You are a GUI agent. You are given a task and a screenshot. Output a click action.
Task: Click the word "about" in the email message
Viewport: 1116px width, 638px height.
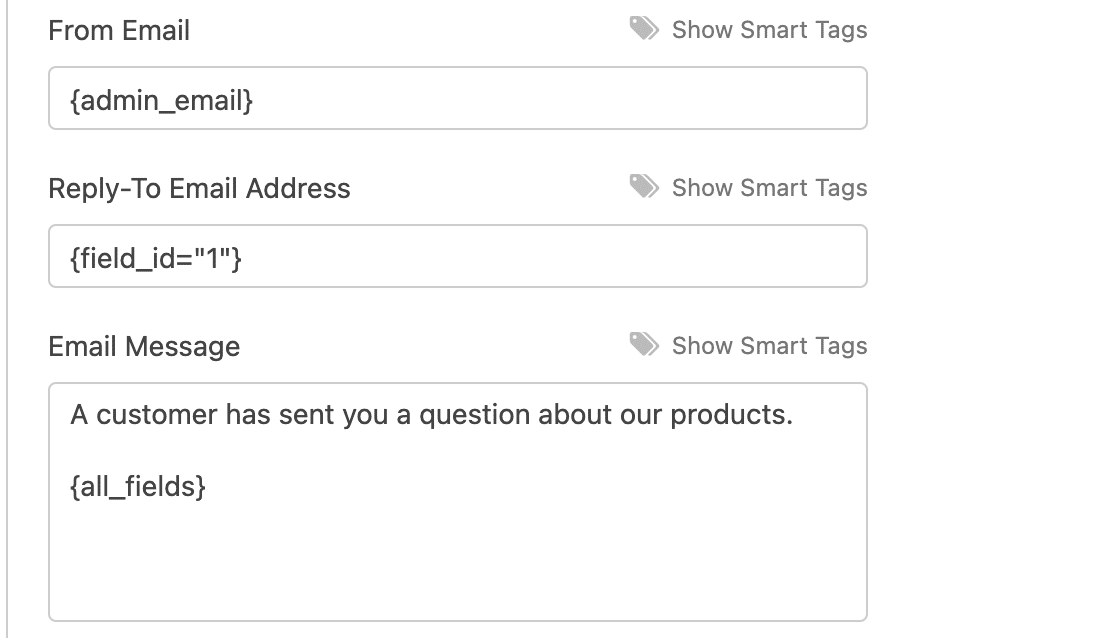click(574, 415)
